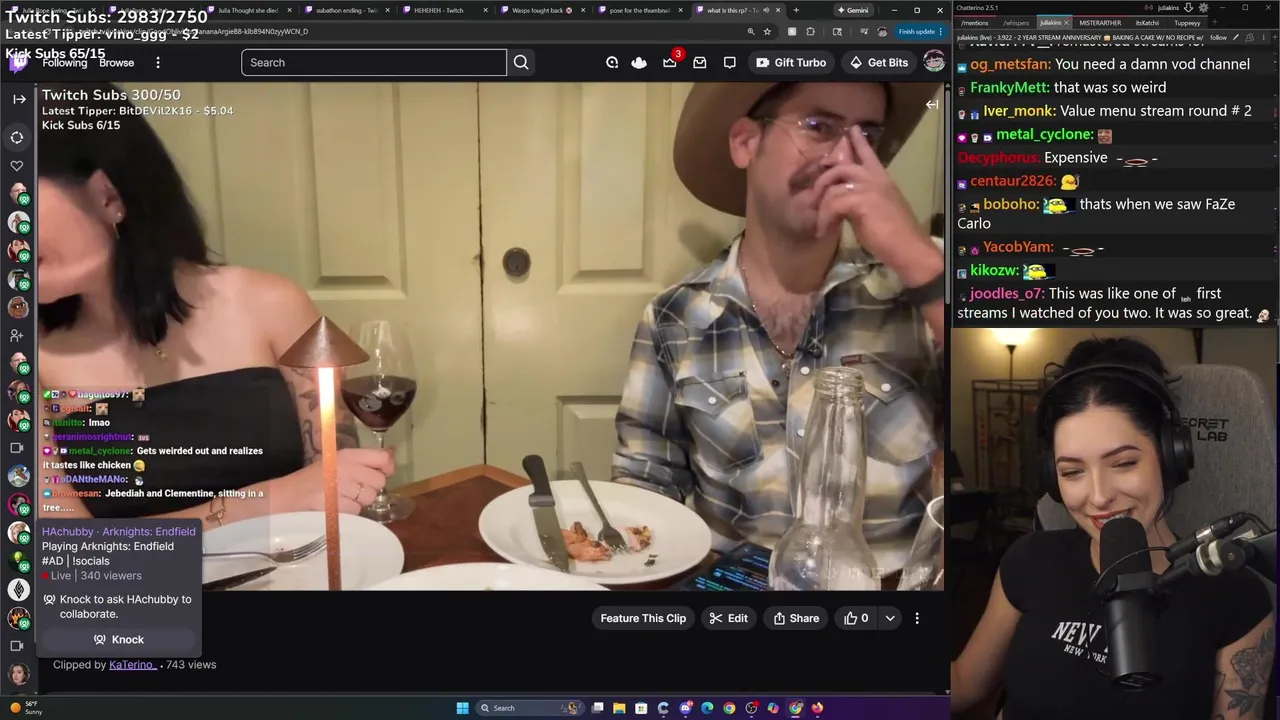Screen dimensions: 1280x720
Task: Close the juliakins Chatterino tab
Action: (x=1066, y=22)
